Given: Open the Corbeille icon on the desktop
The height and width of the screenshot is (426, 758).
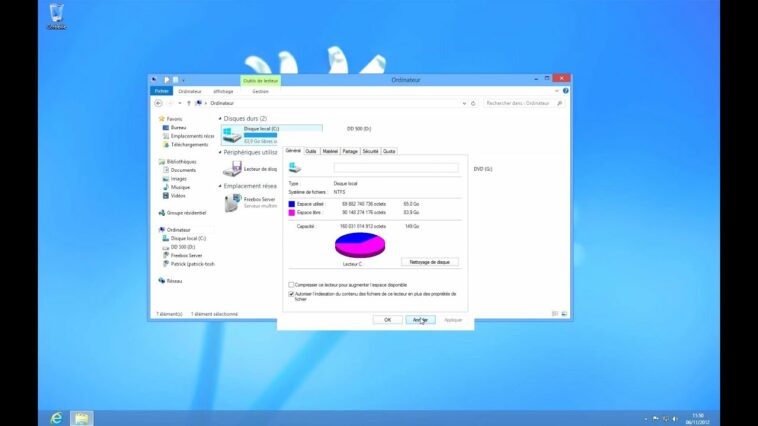Looking at the screenshot, I should tap(57, 16).
